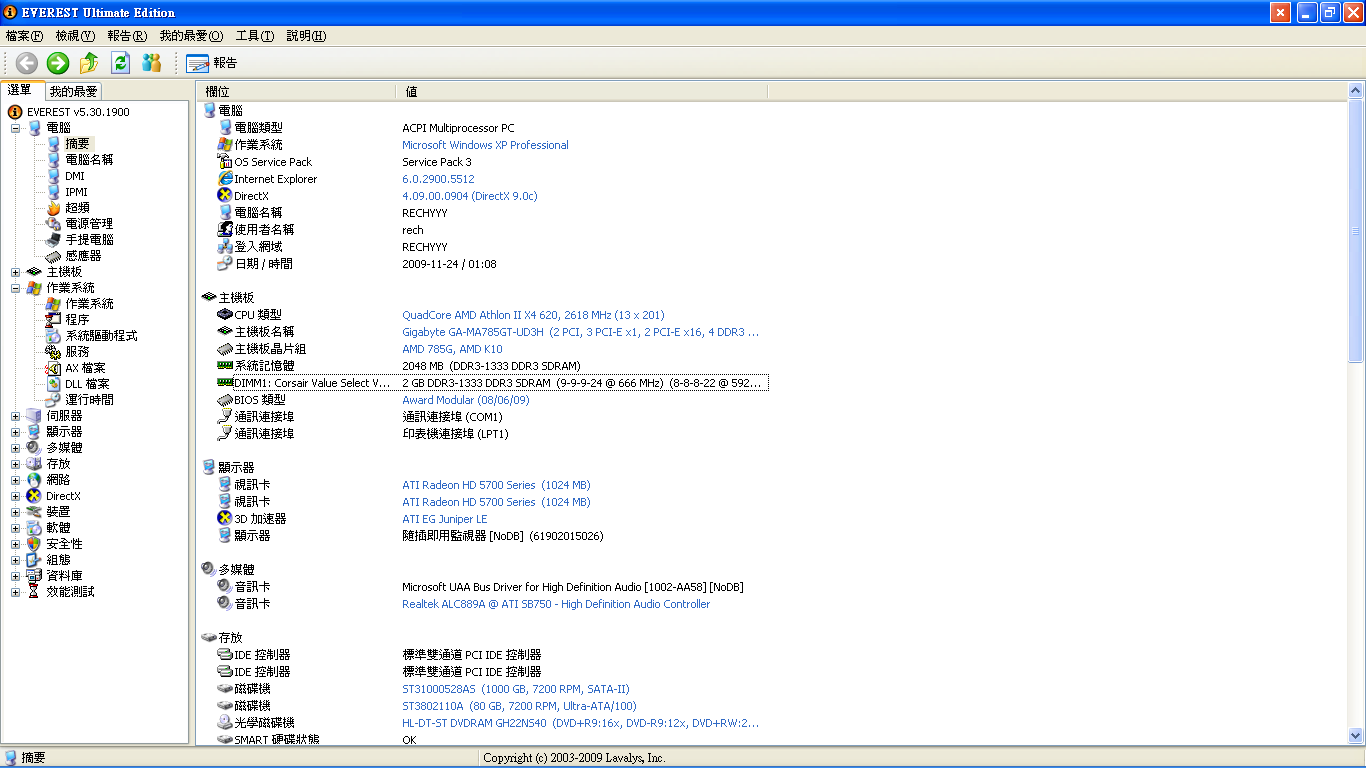Click the green Forward arrow icon

click(58, 63)
